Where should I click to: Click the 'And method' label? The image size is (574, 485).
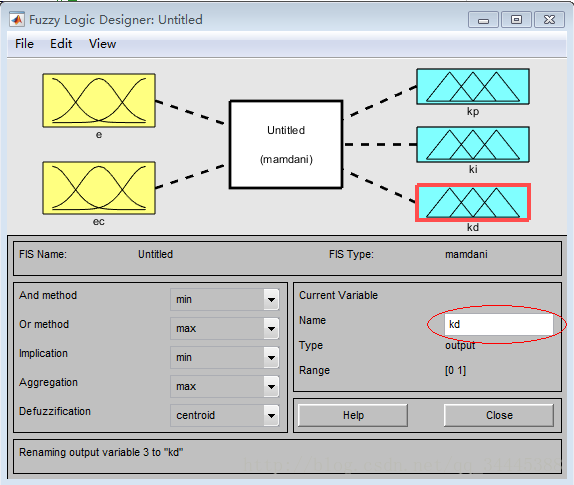pos(48,295)
